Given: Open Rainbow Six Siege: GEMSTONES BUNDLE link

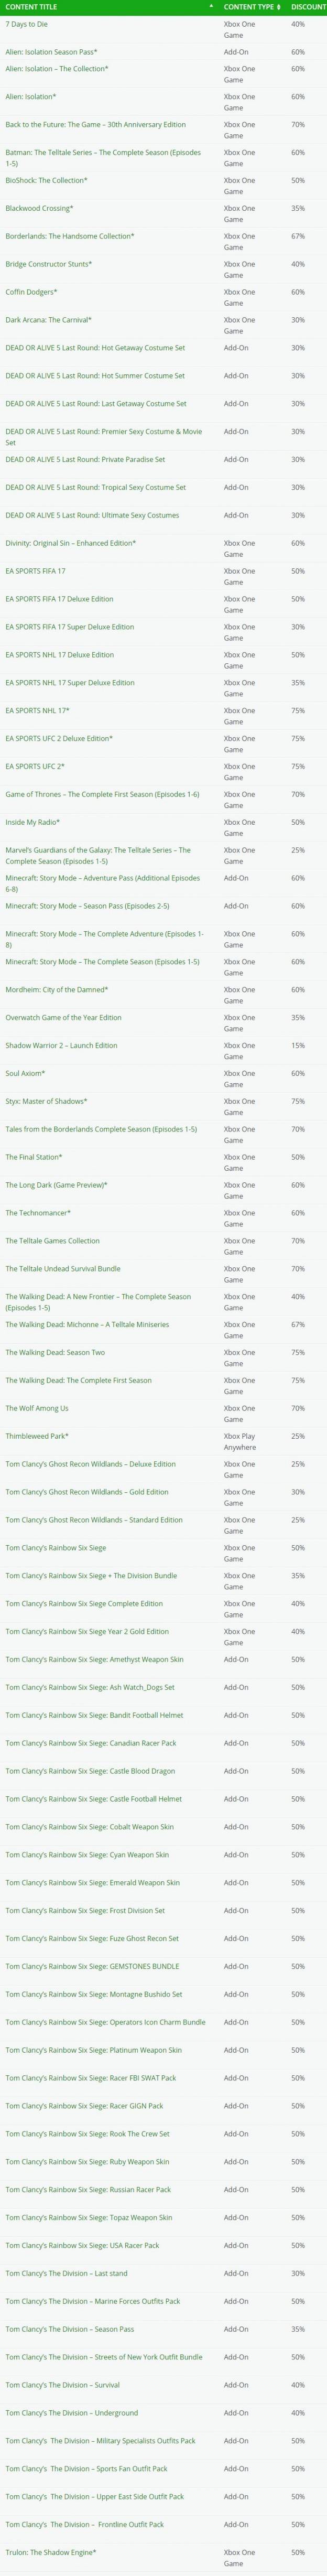Looking at the screenshot, I should (x=92, y=1966).
